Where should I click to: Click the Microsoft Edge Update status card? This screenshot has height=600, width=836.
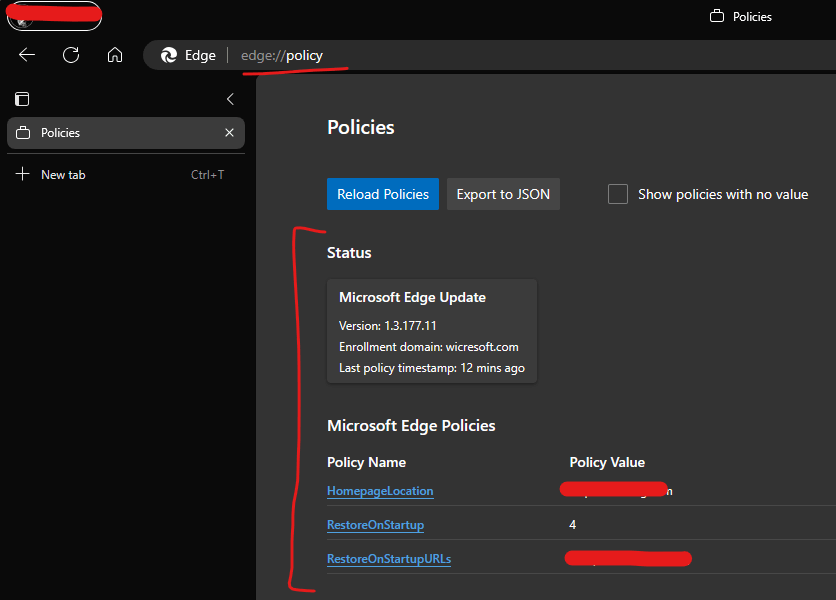click(x=432, y=332)
